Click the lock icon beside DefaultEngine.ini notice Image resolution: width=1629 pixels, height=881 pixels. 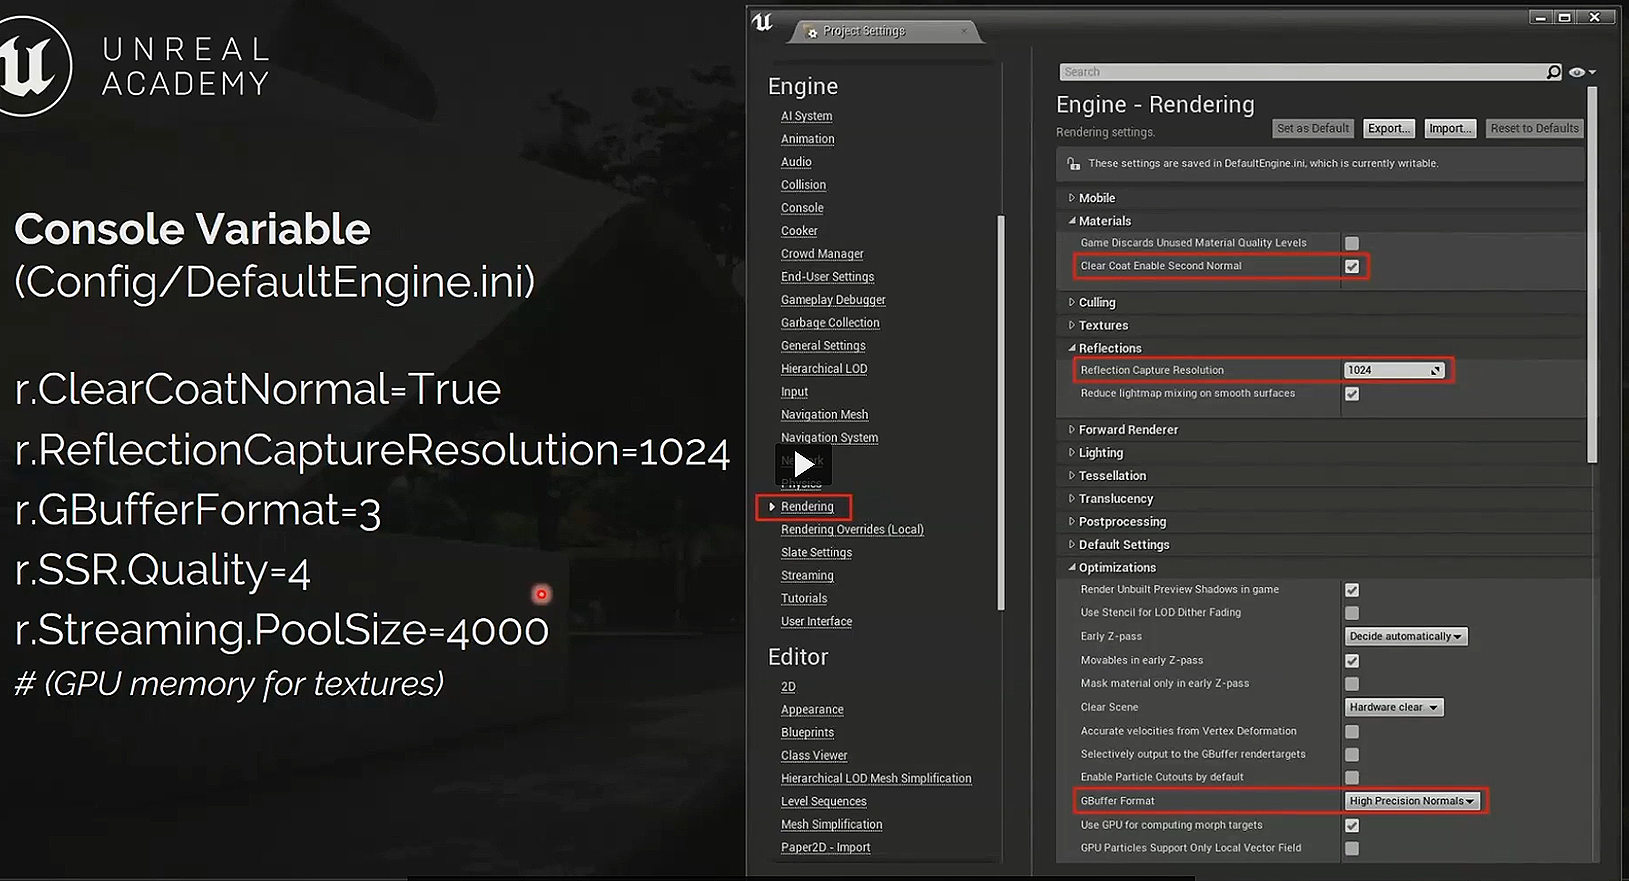[1073, 163]
